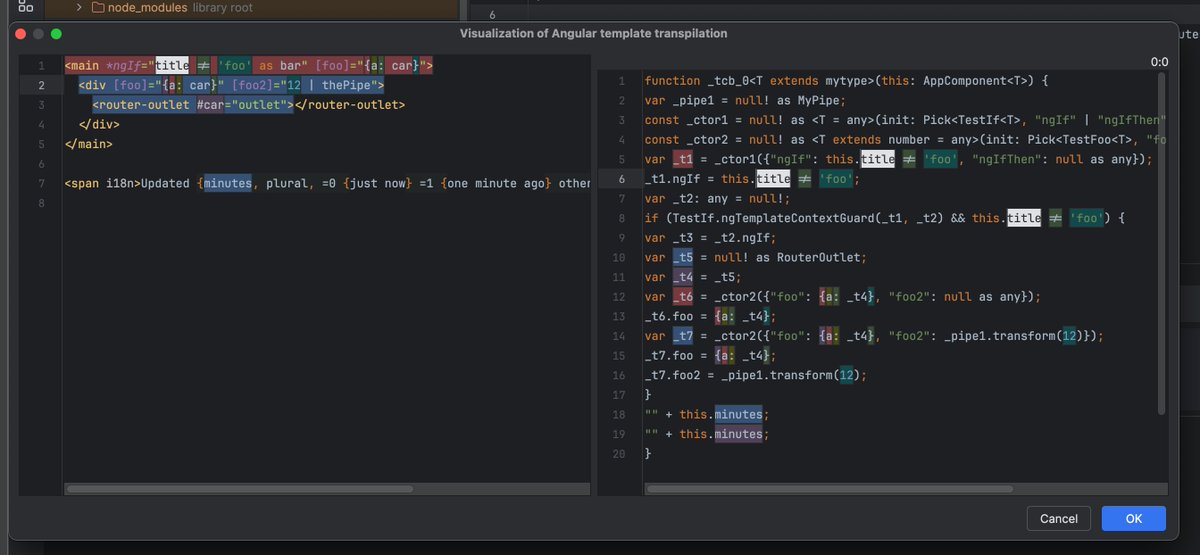Viewport: 1200px width, 555px height.
Task: Click the 'var _t6 = _ctor2' line
Action: tap(843, 297)
